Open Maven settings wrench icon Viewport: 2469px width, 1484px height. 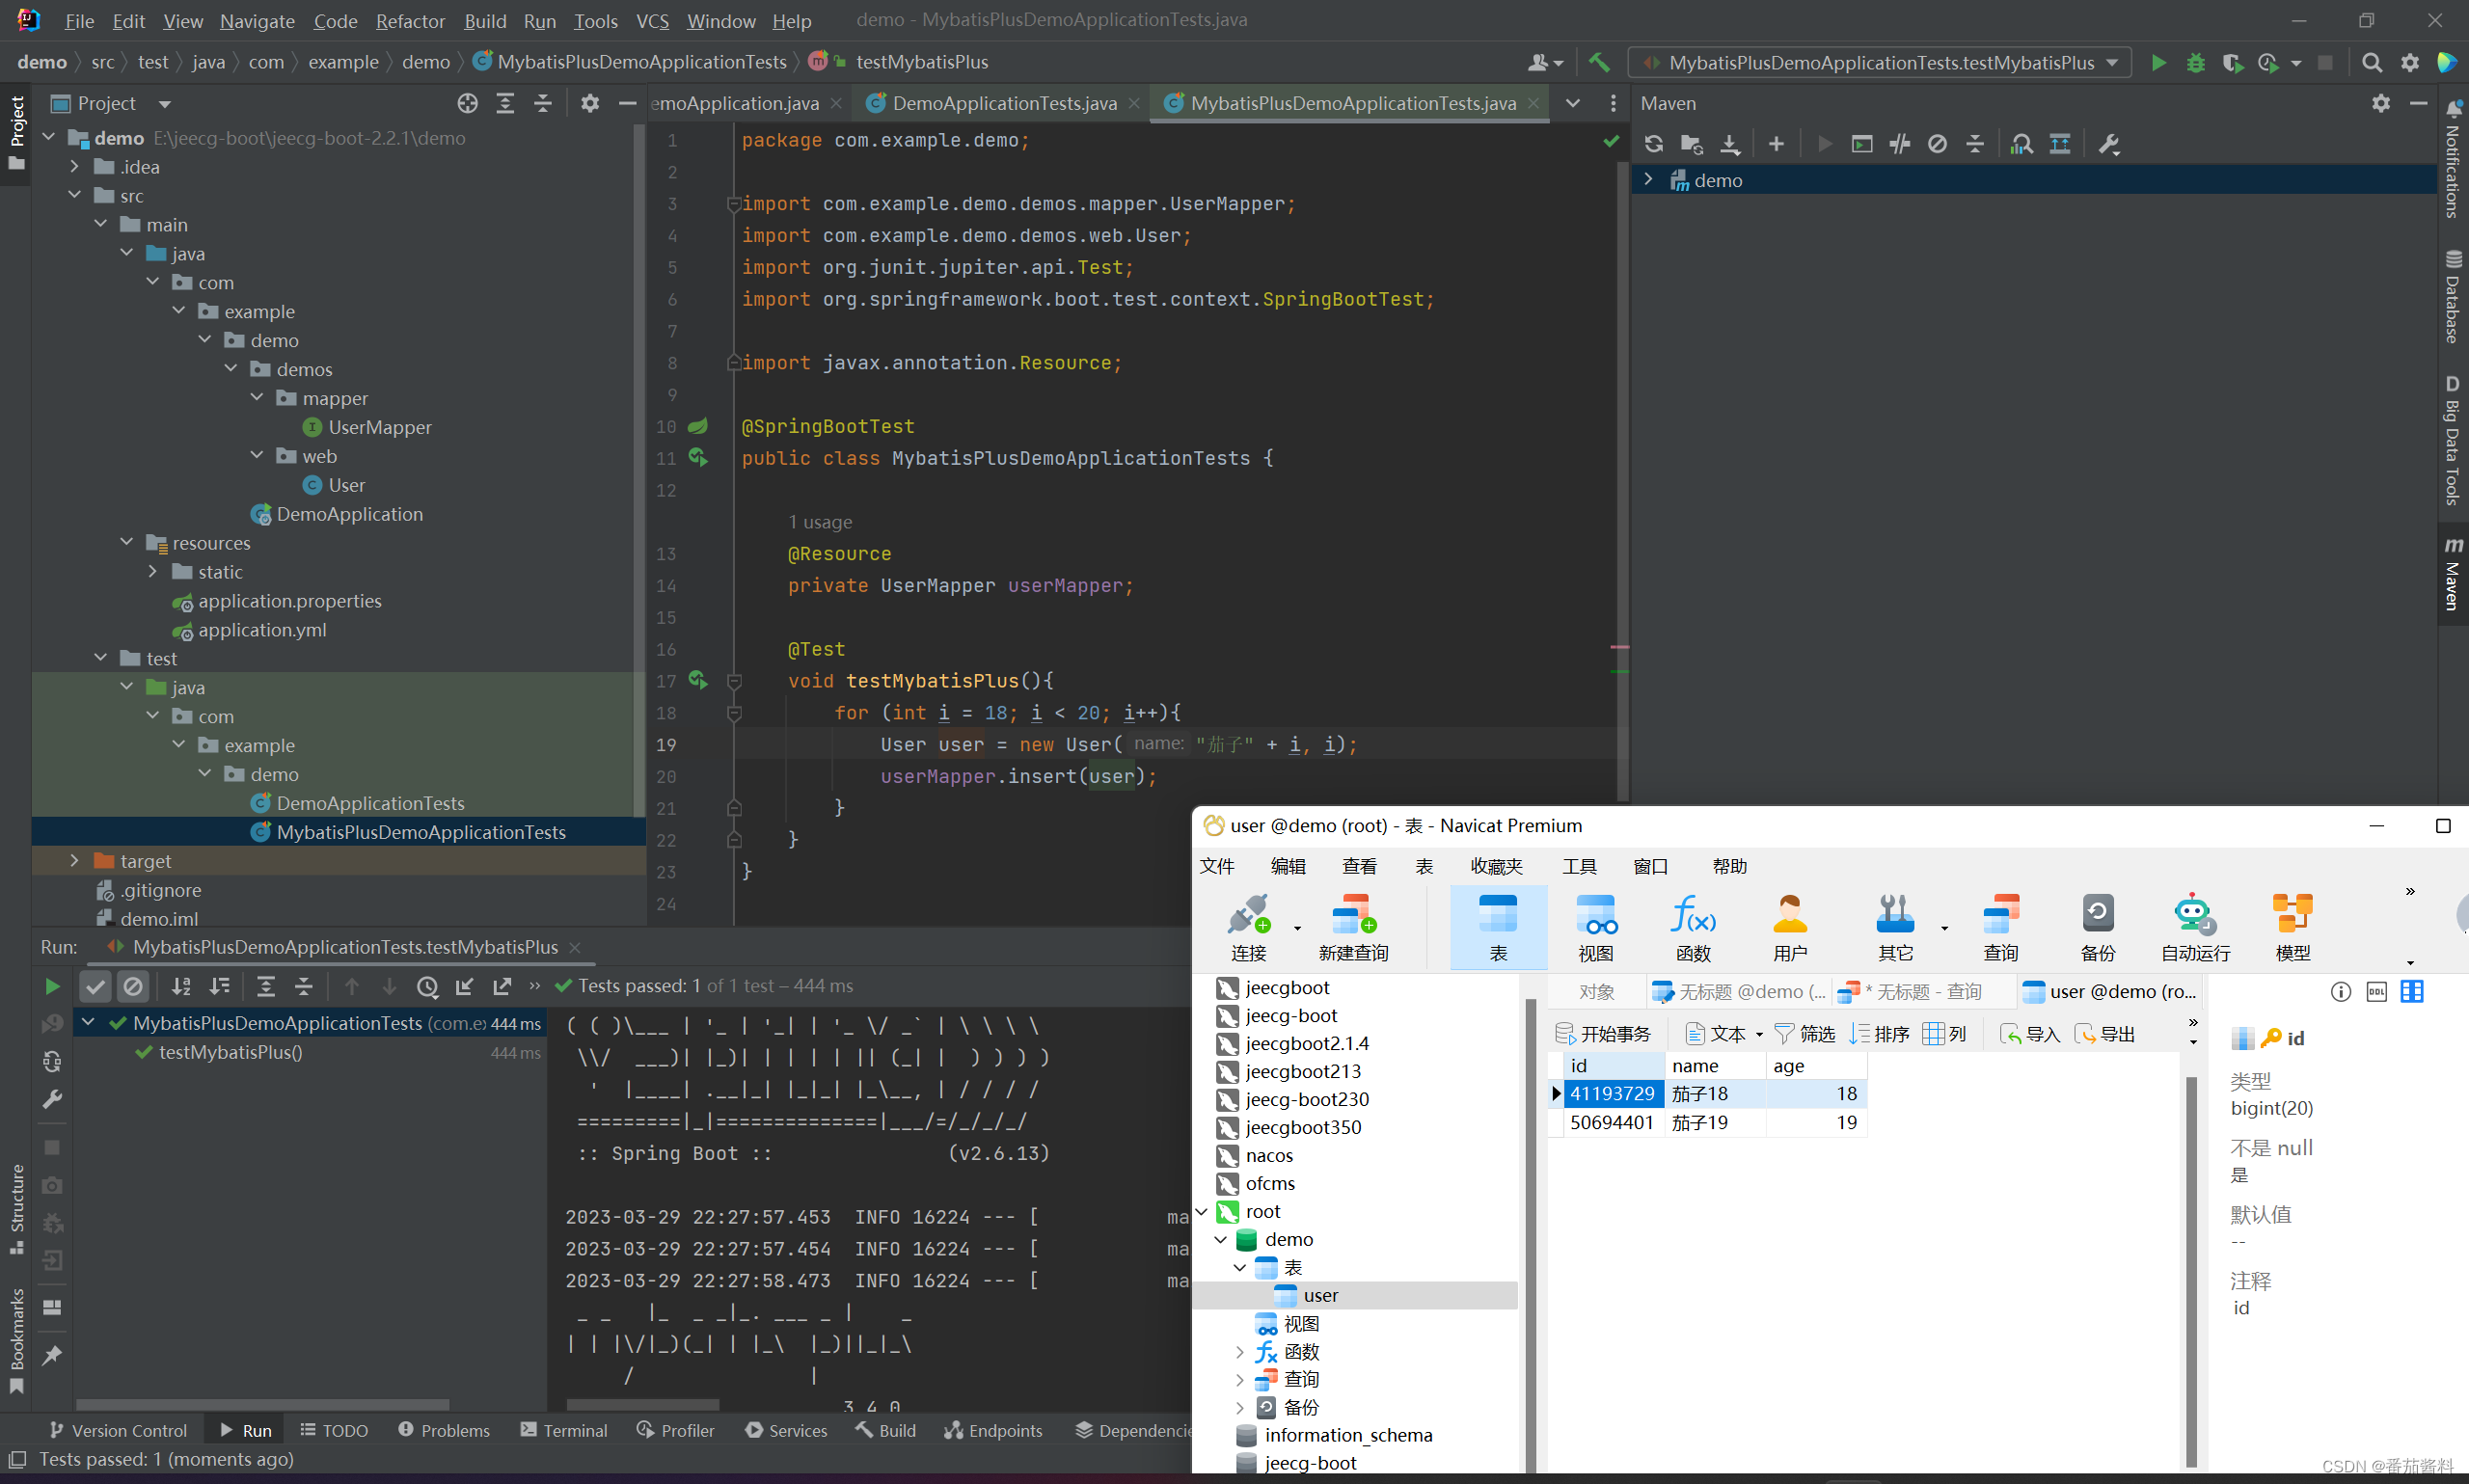point(2109,144)
